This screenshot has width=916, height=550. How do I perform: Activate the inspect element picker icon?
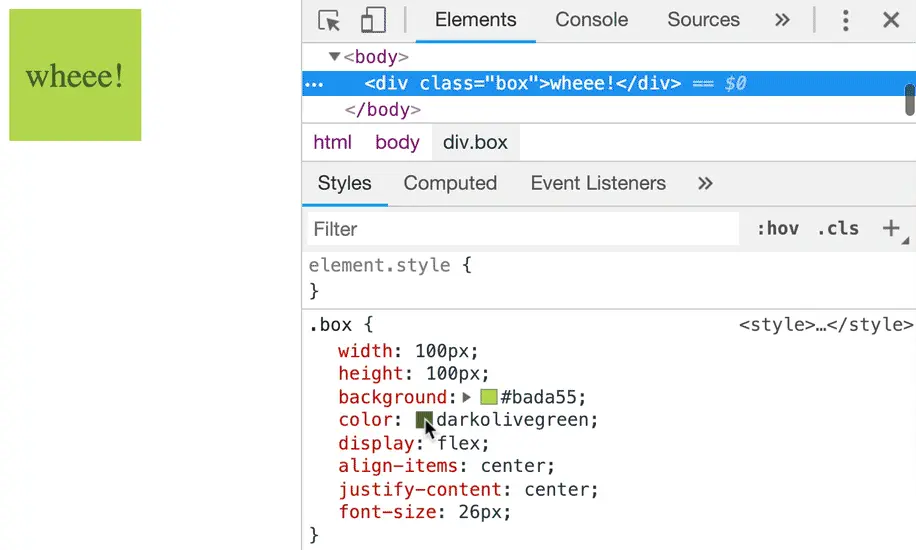pos(329,20)
